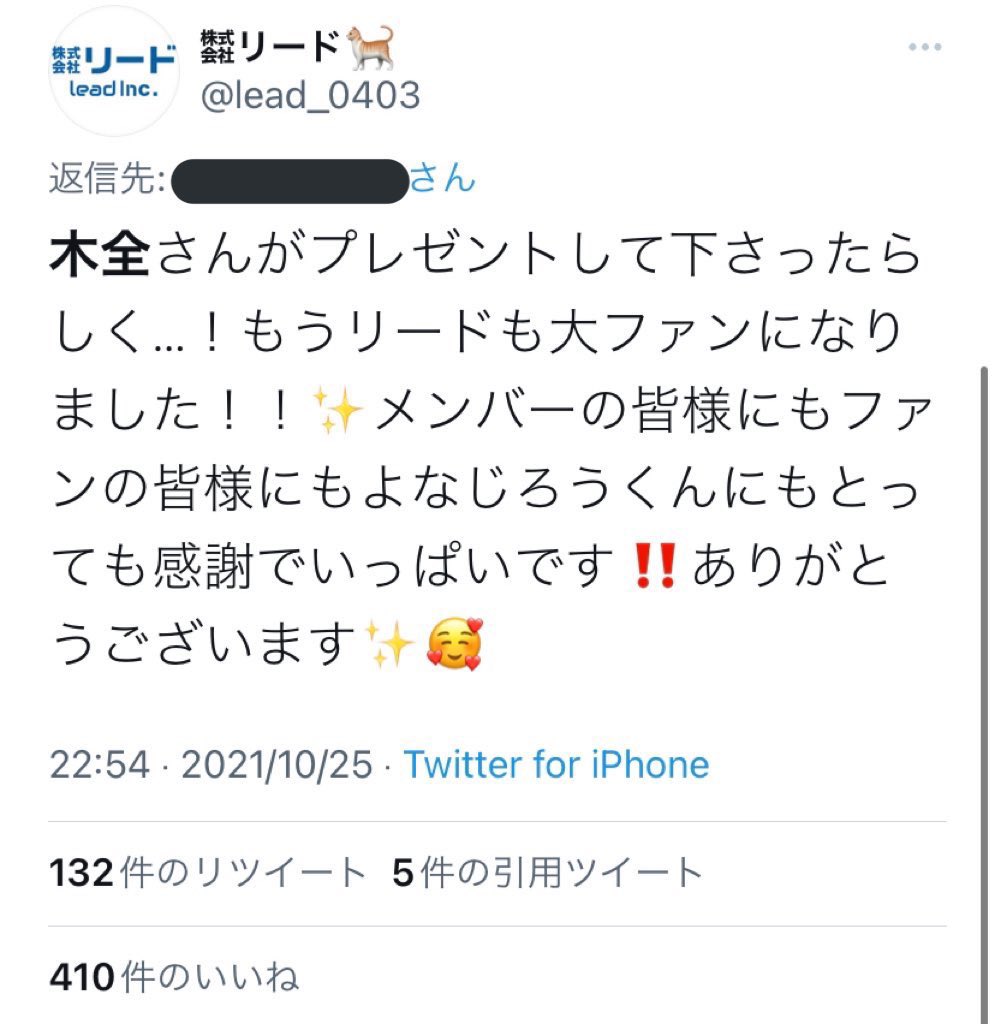Tap the red double exclamation emoji

[x=655, y=566]
